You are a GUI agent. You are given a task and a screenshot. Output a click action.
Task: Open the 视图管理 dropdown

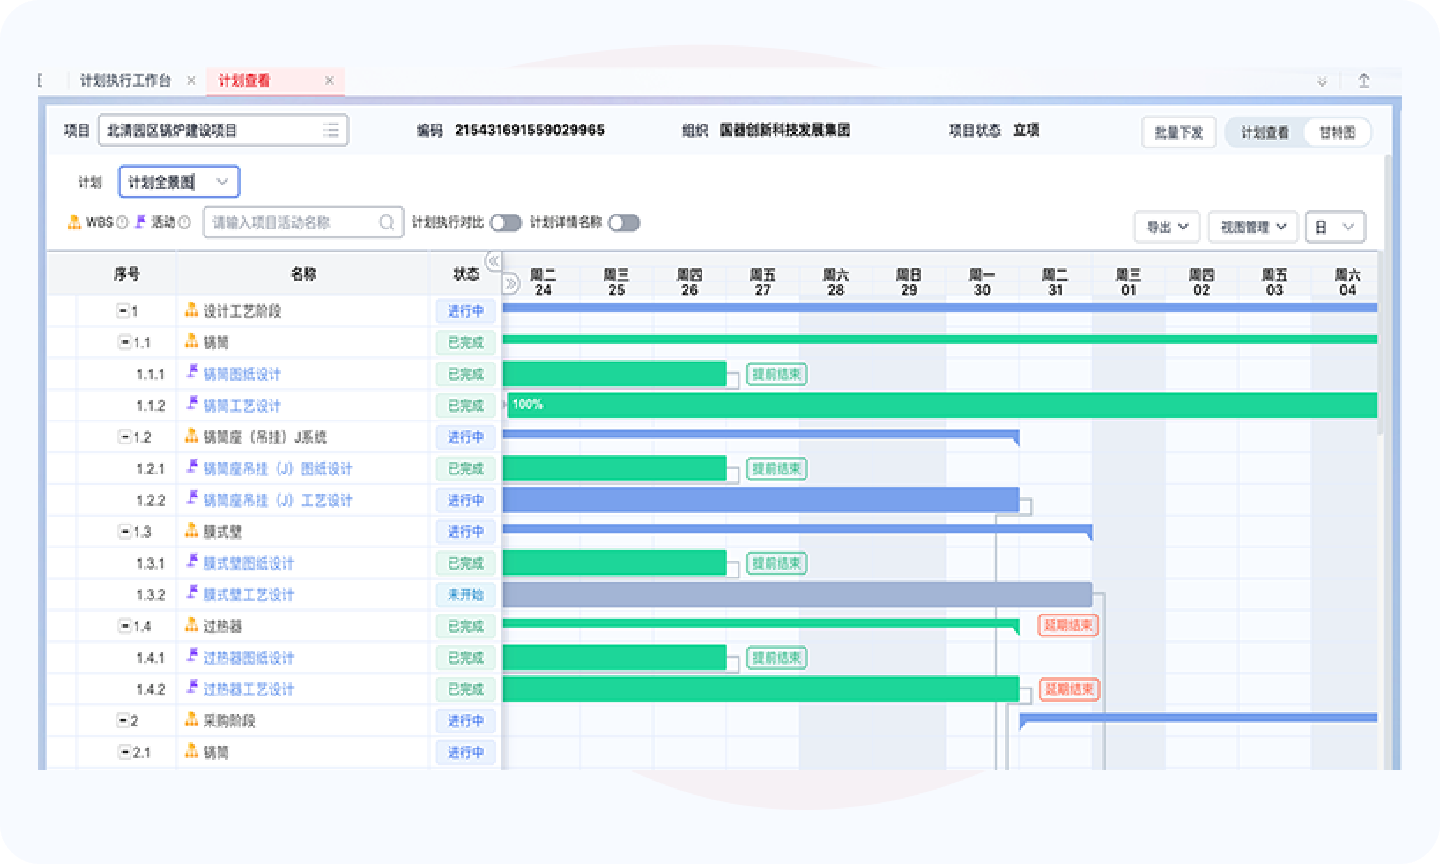click(x=1252, y=227)
